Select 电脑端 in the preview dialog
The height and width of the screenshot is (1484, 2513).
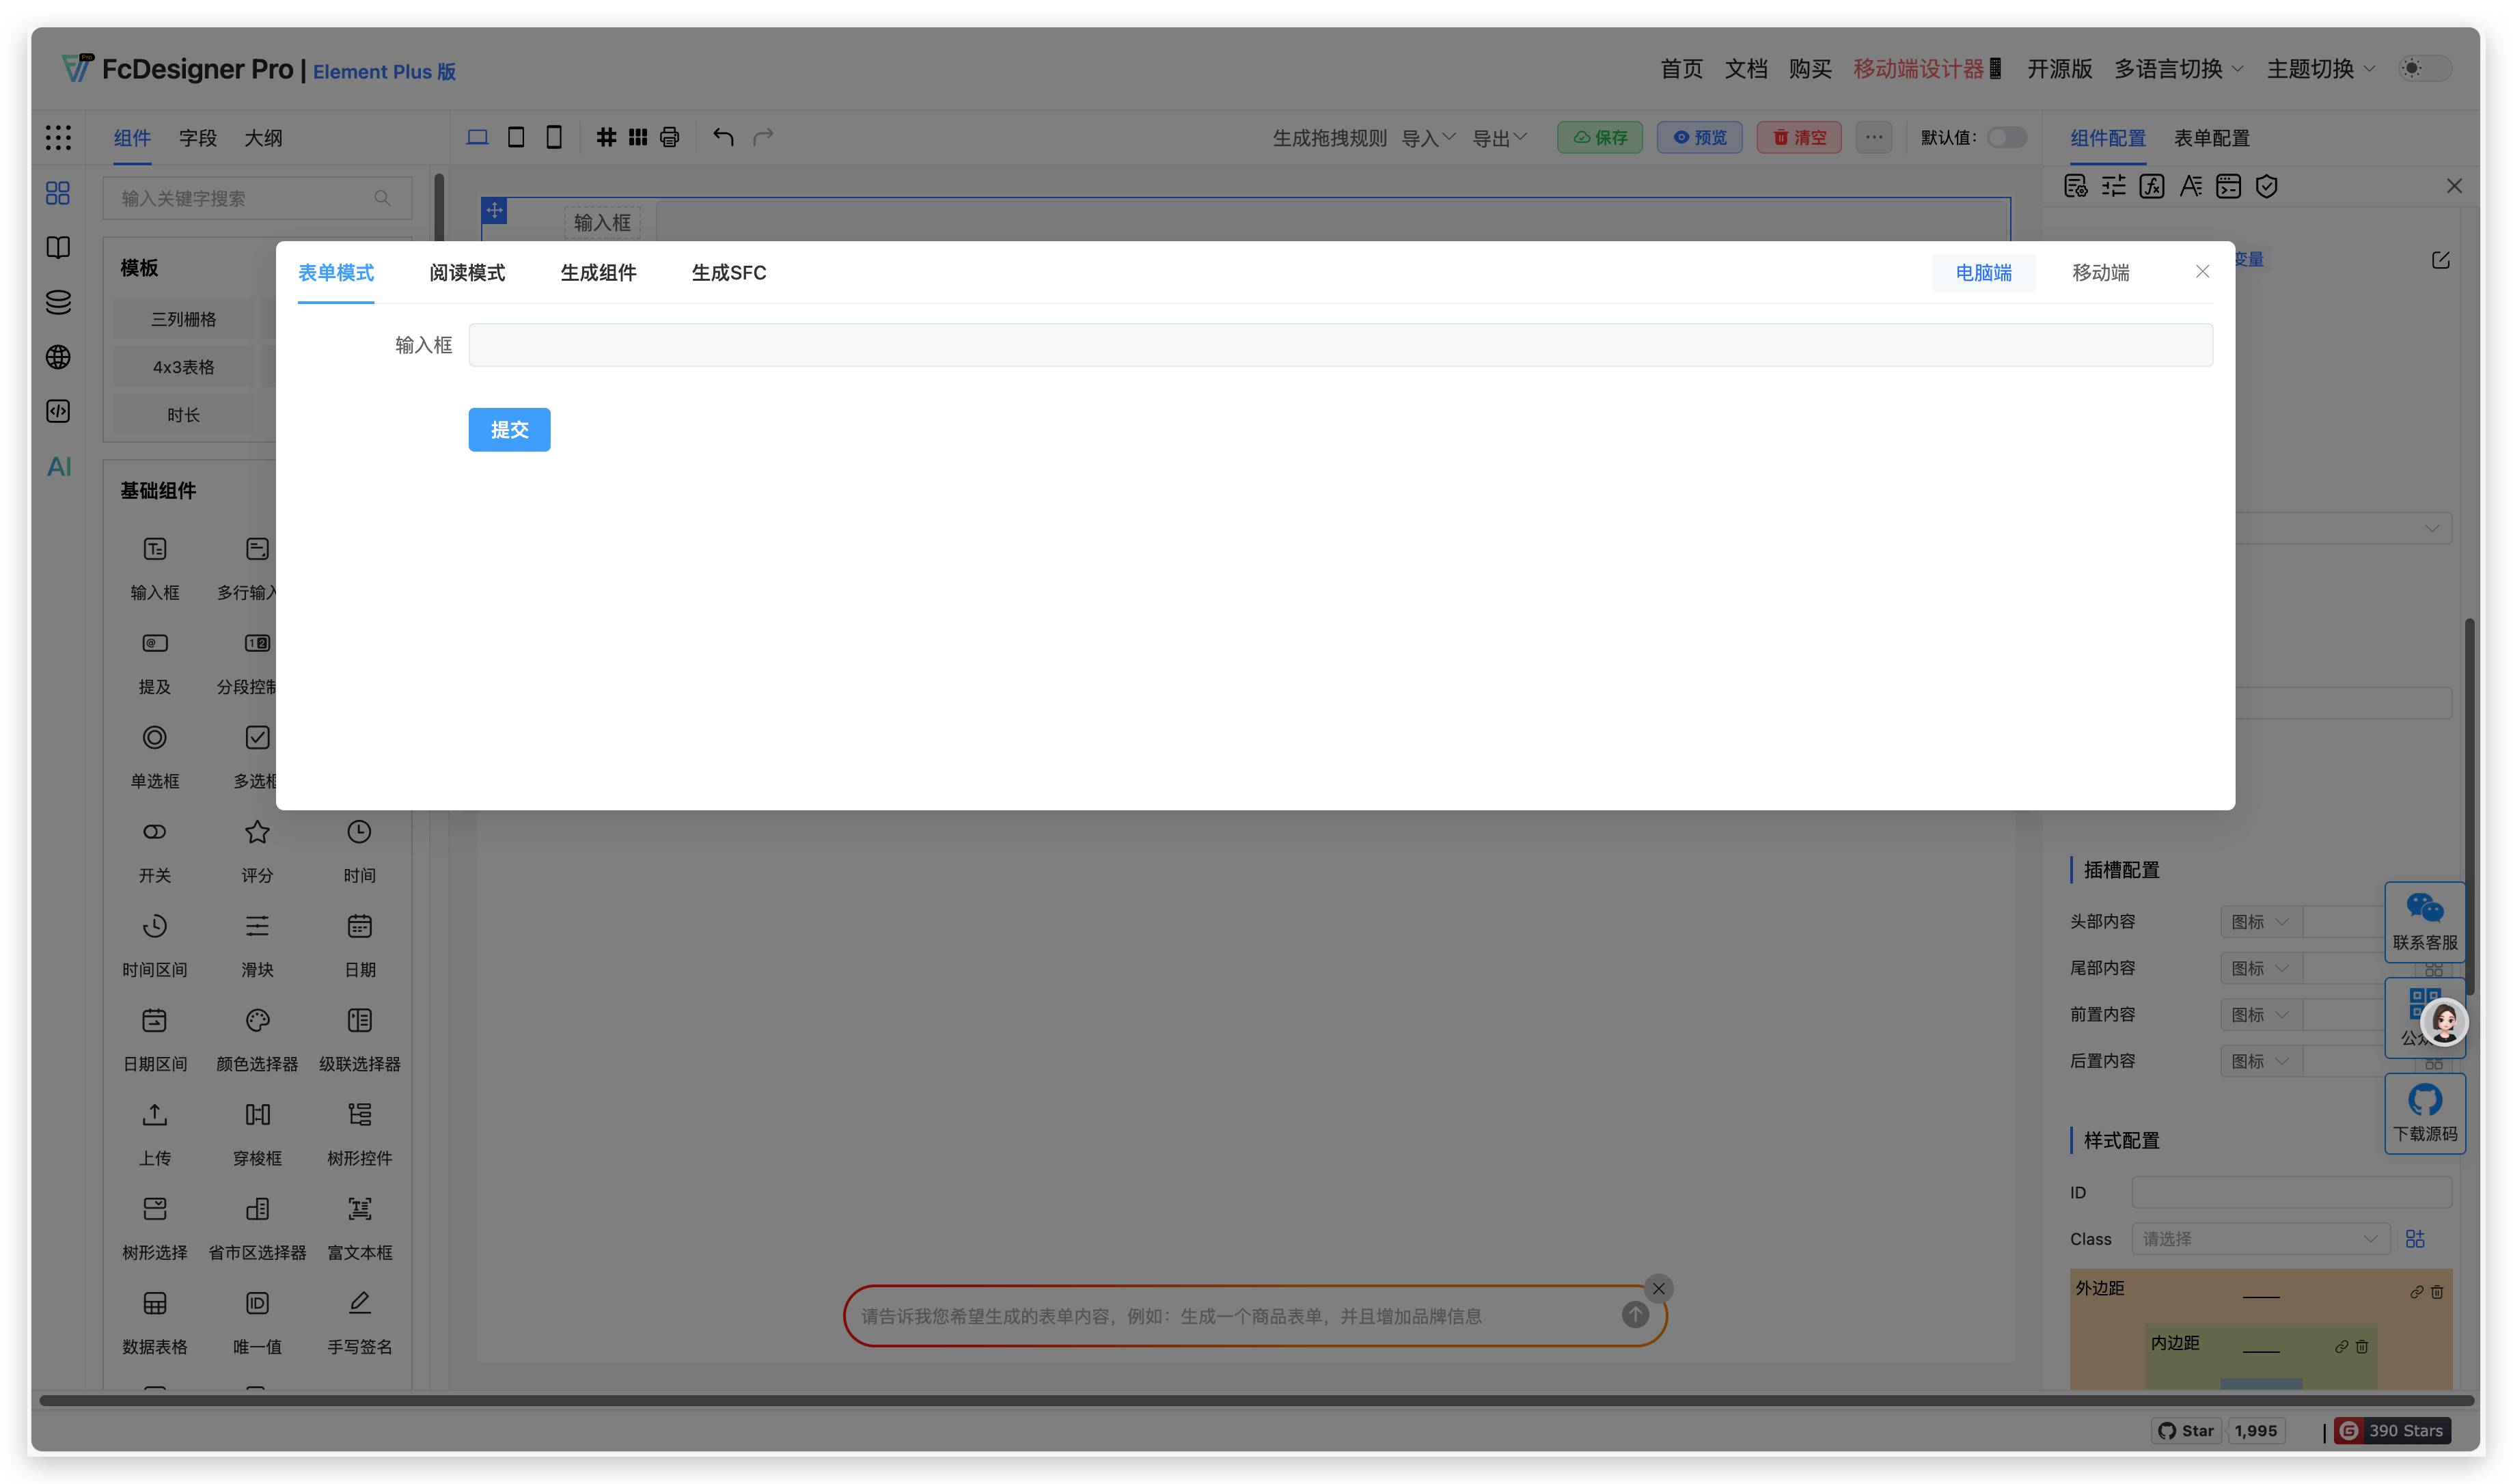click(x=1984, y=272)
